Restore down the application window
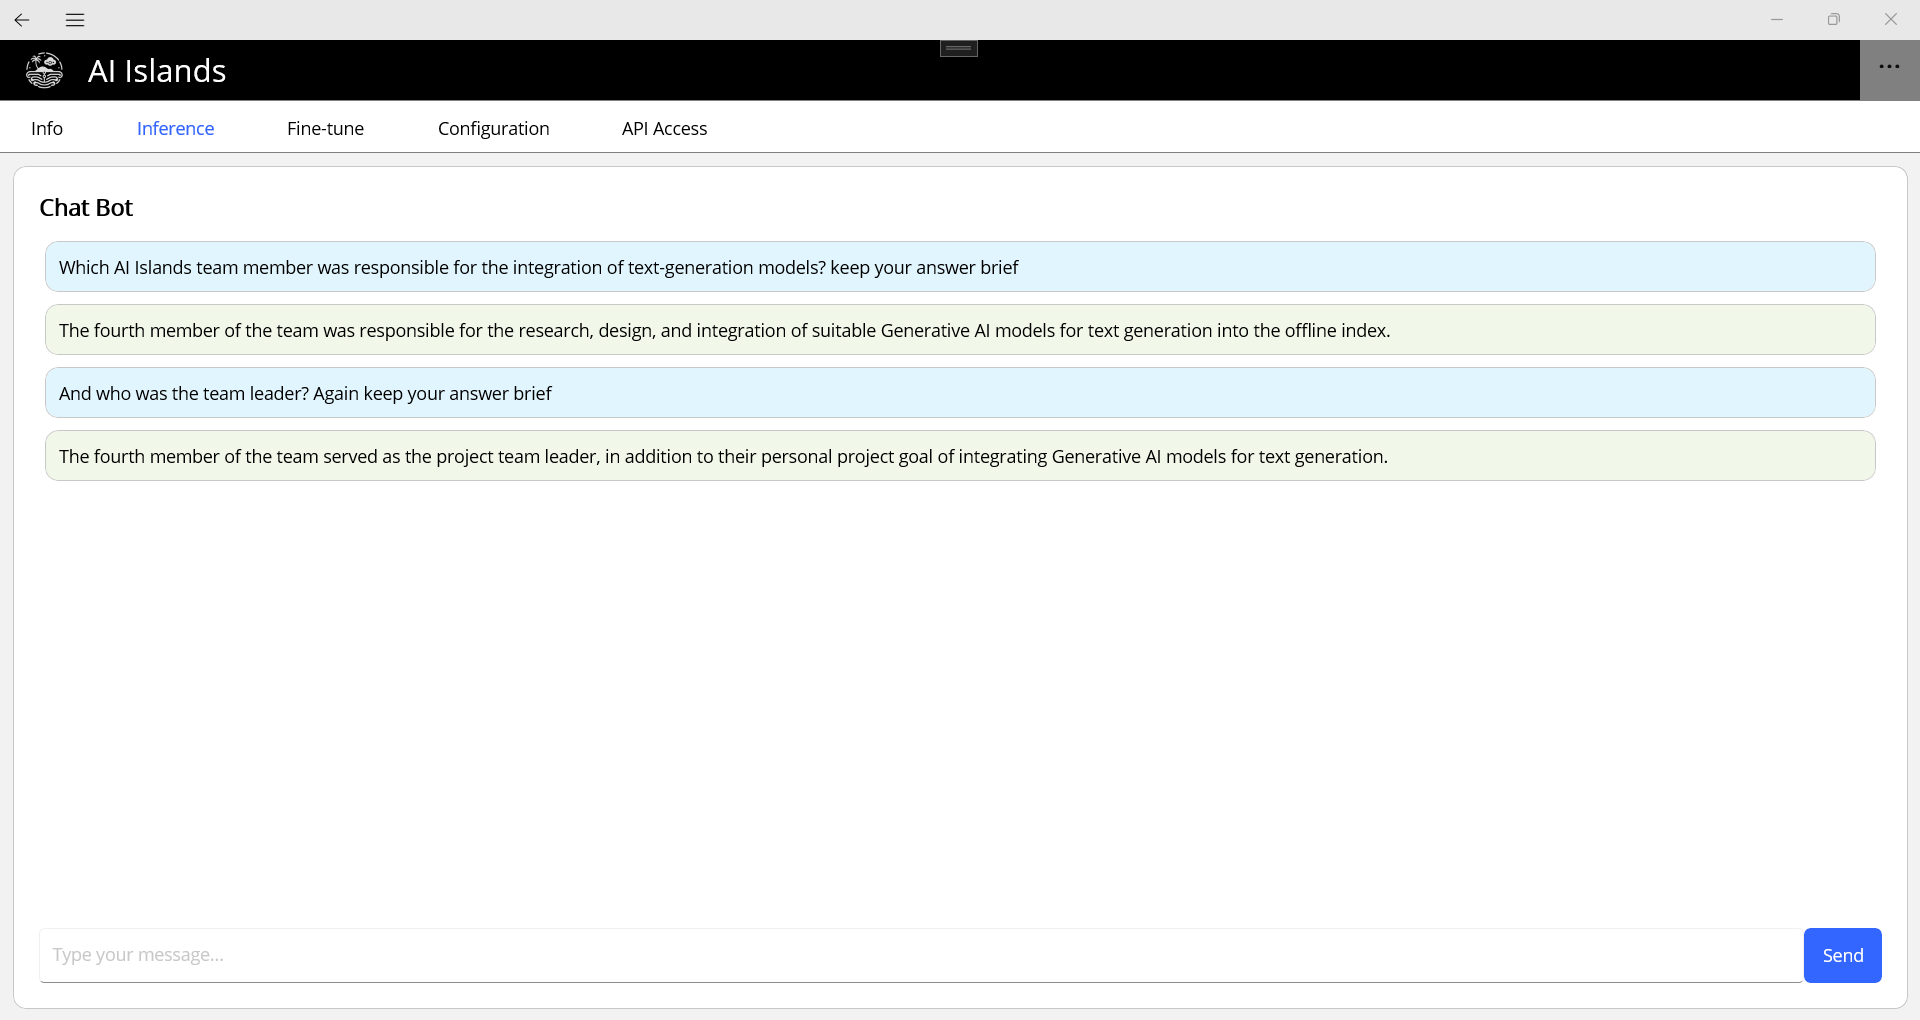 pos(1834,20)
